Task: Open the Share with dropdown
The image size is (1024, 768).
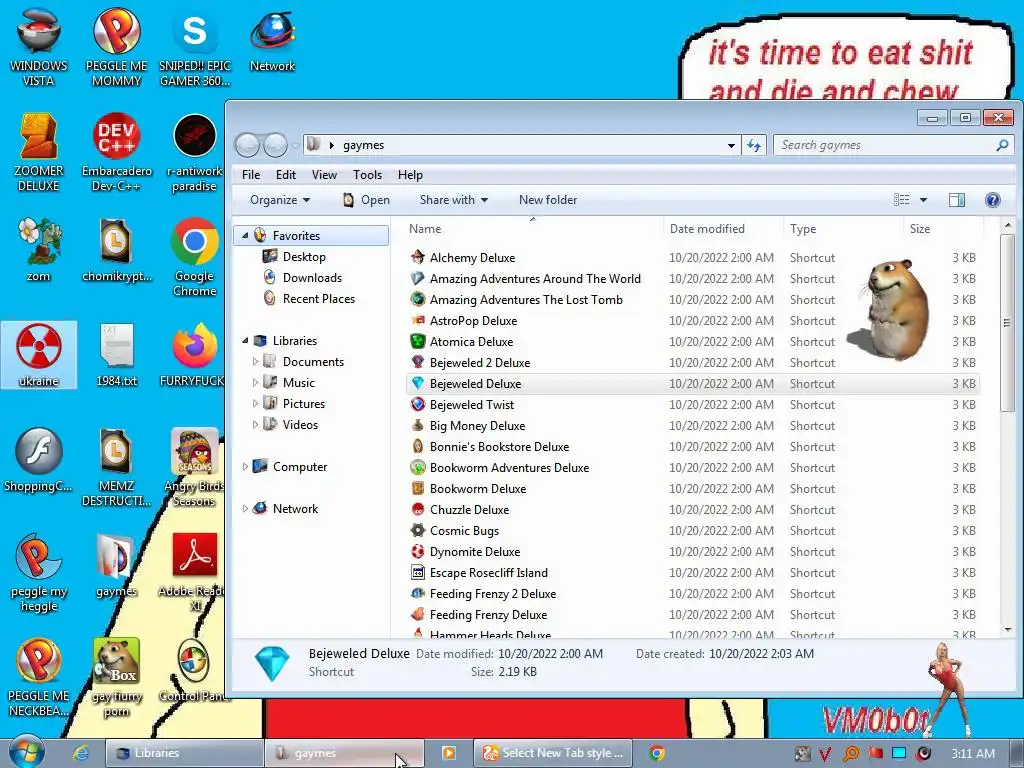Action: (453, 200)
